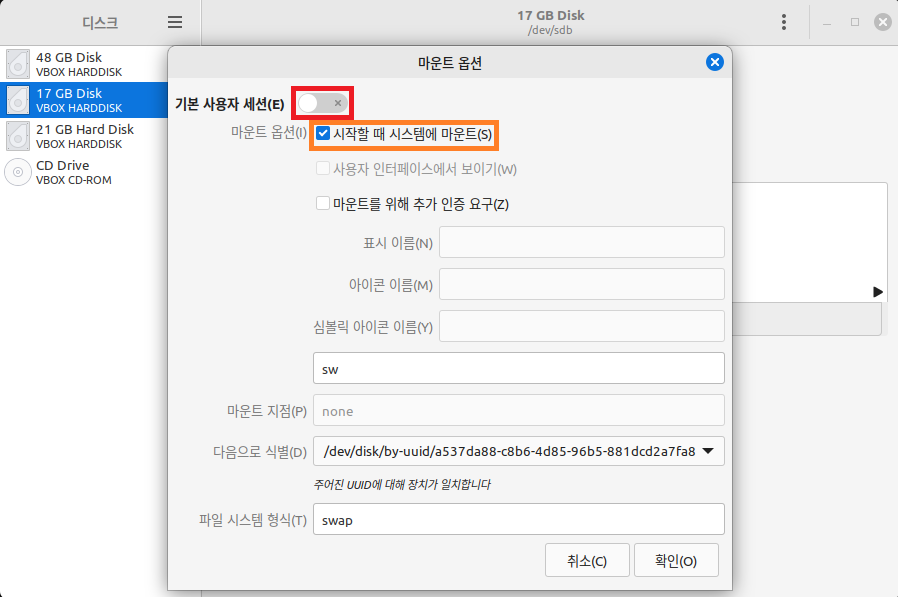Screen dimensions: 898x597
Task: Uncheck mount at system startup checkbox
Action: (323, 133)
